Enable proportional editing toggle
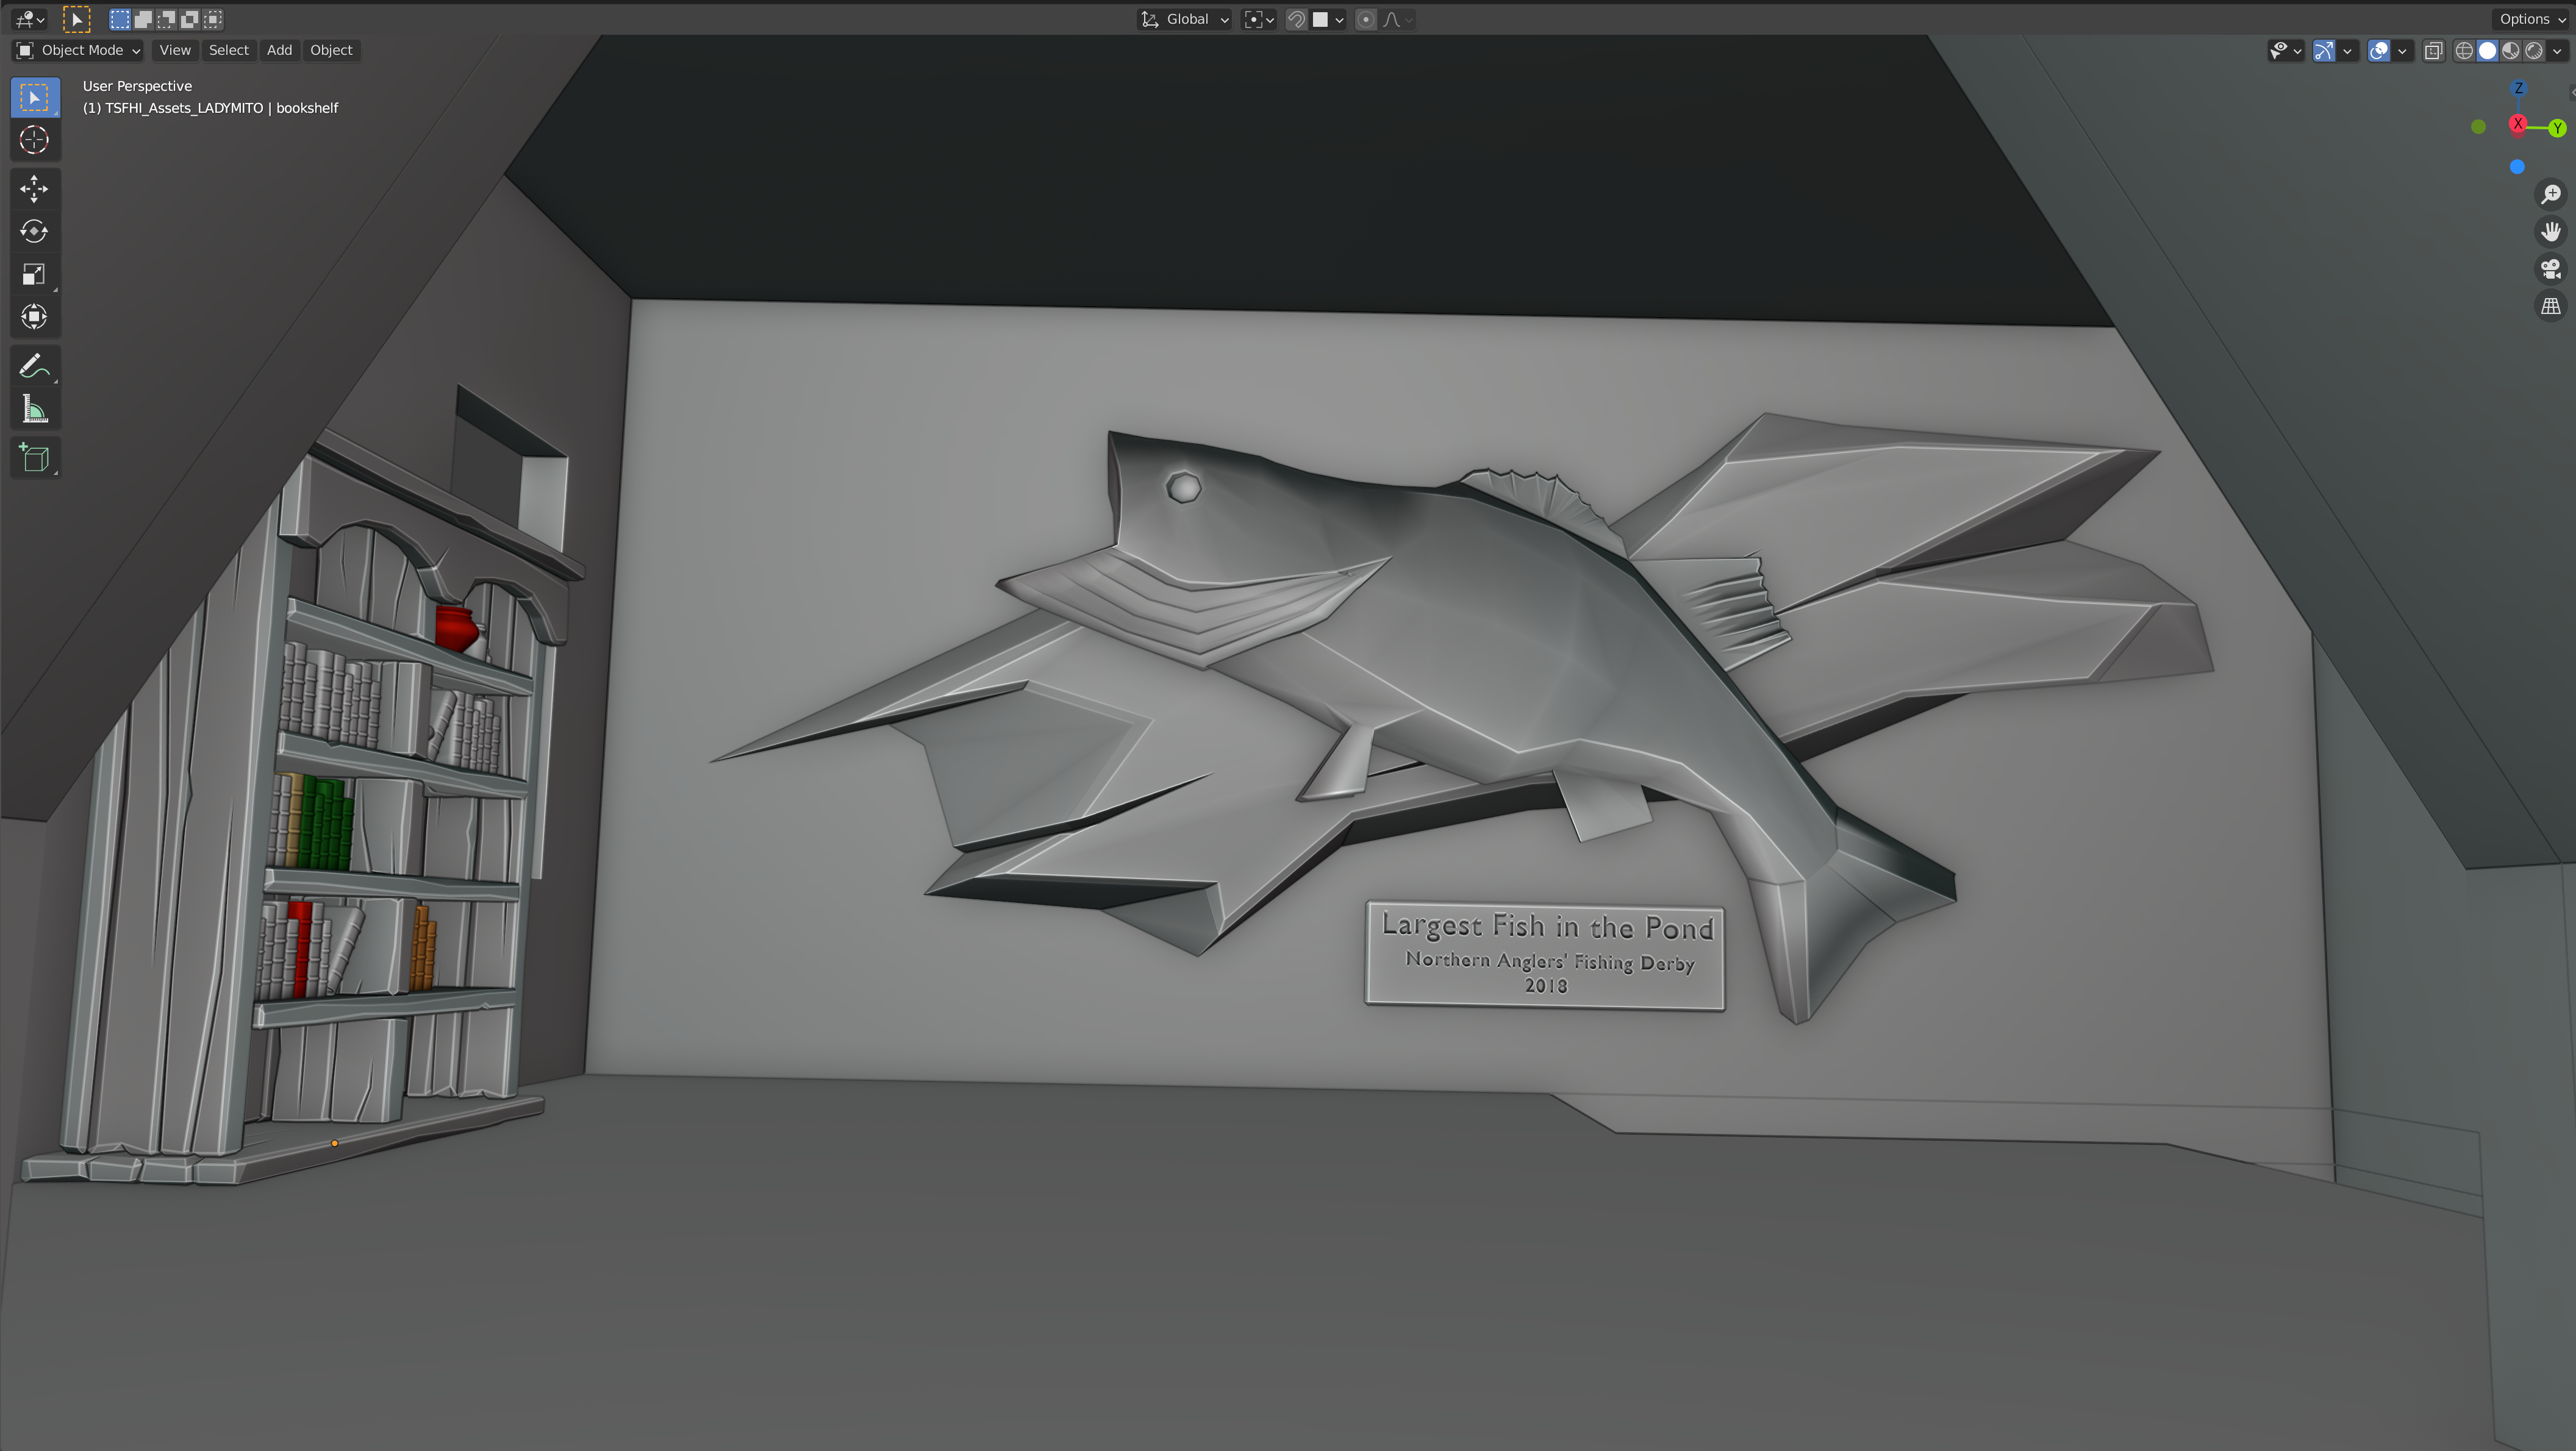Screen dimensions: 2576x1451 (1366, 19)
